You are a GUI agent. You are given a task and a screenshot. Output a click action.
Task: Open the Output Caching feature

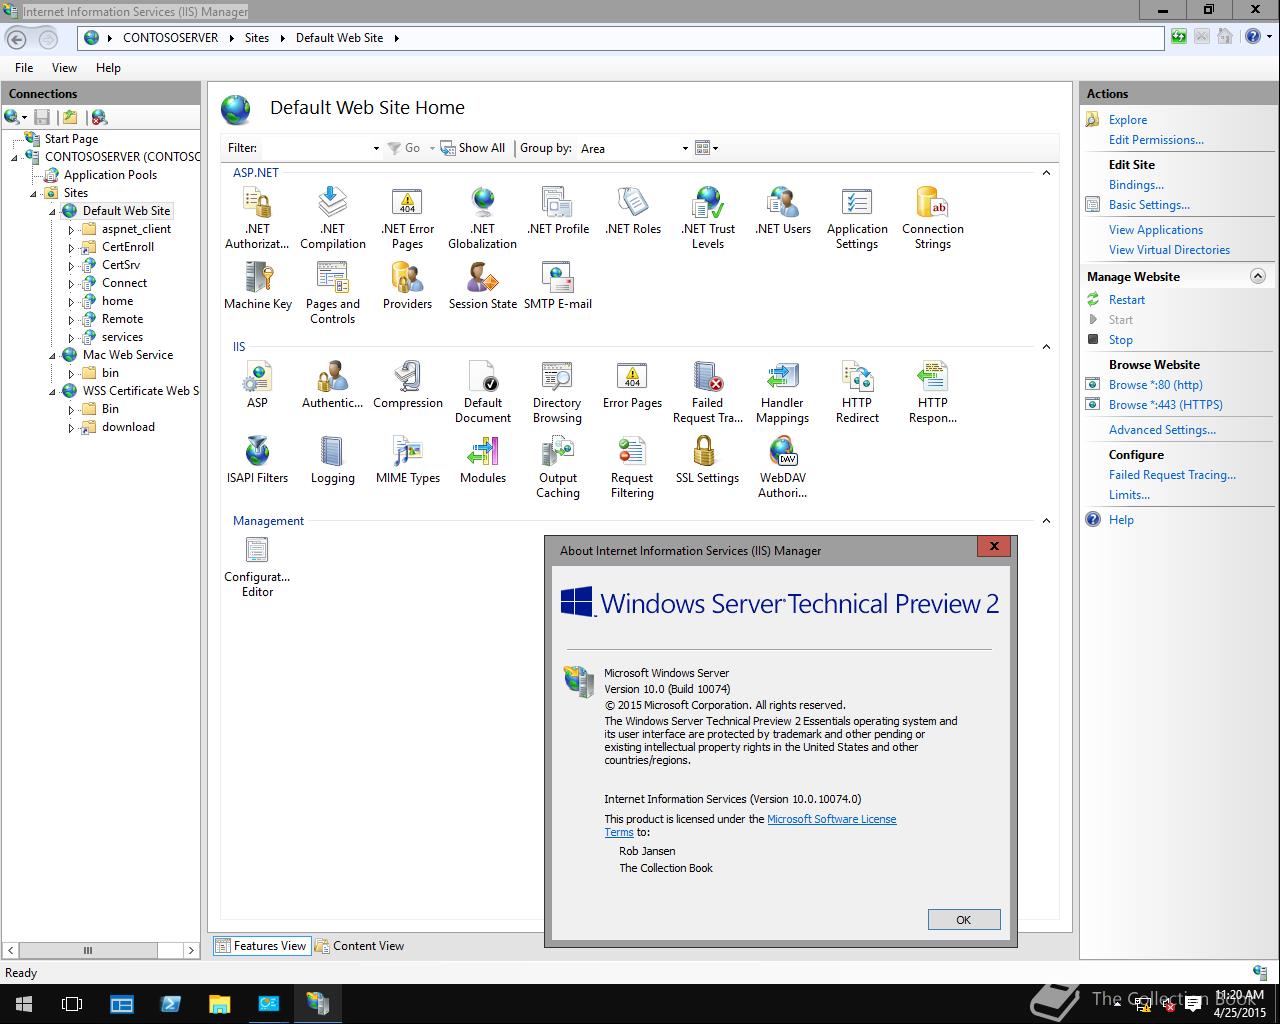click(x=557, y=467)
